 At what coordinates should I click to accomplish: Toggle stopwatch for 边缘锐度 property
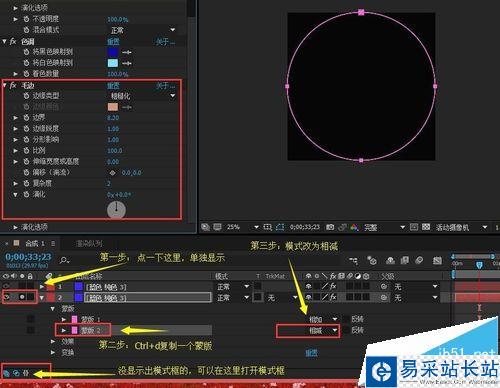coord(26,128)
